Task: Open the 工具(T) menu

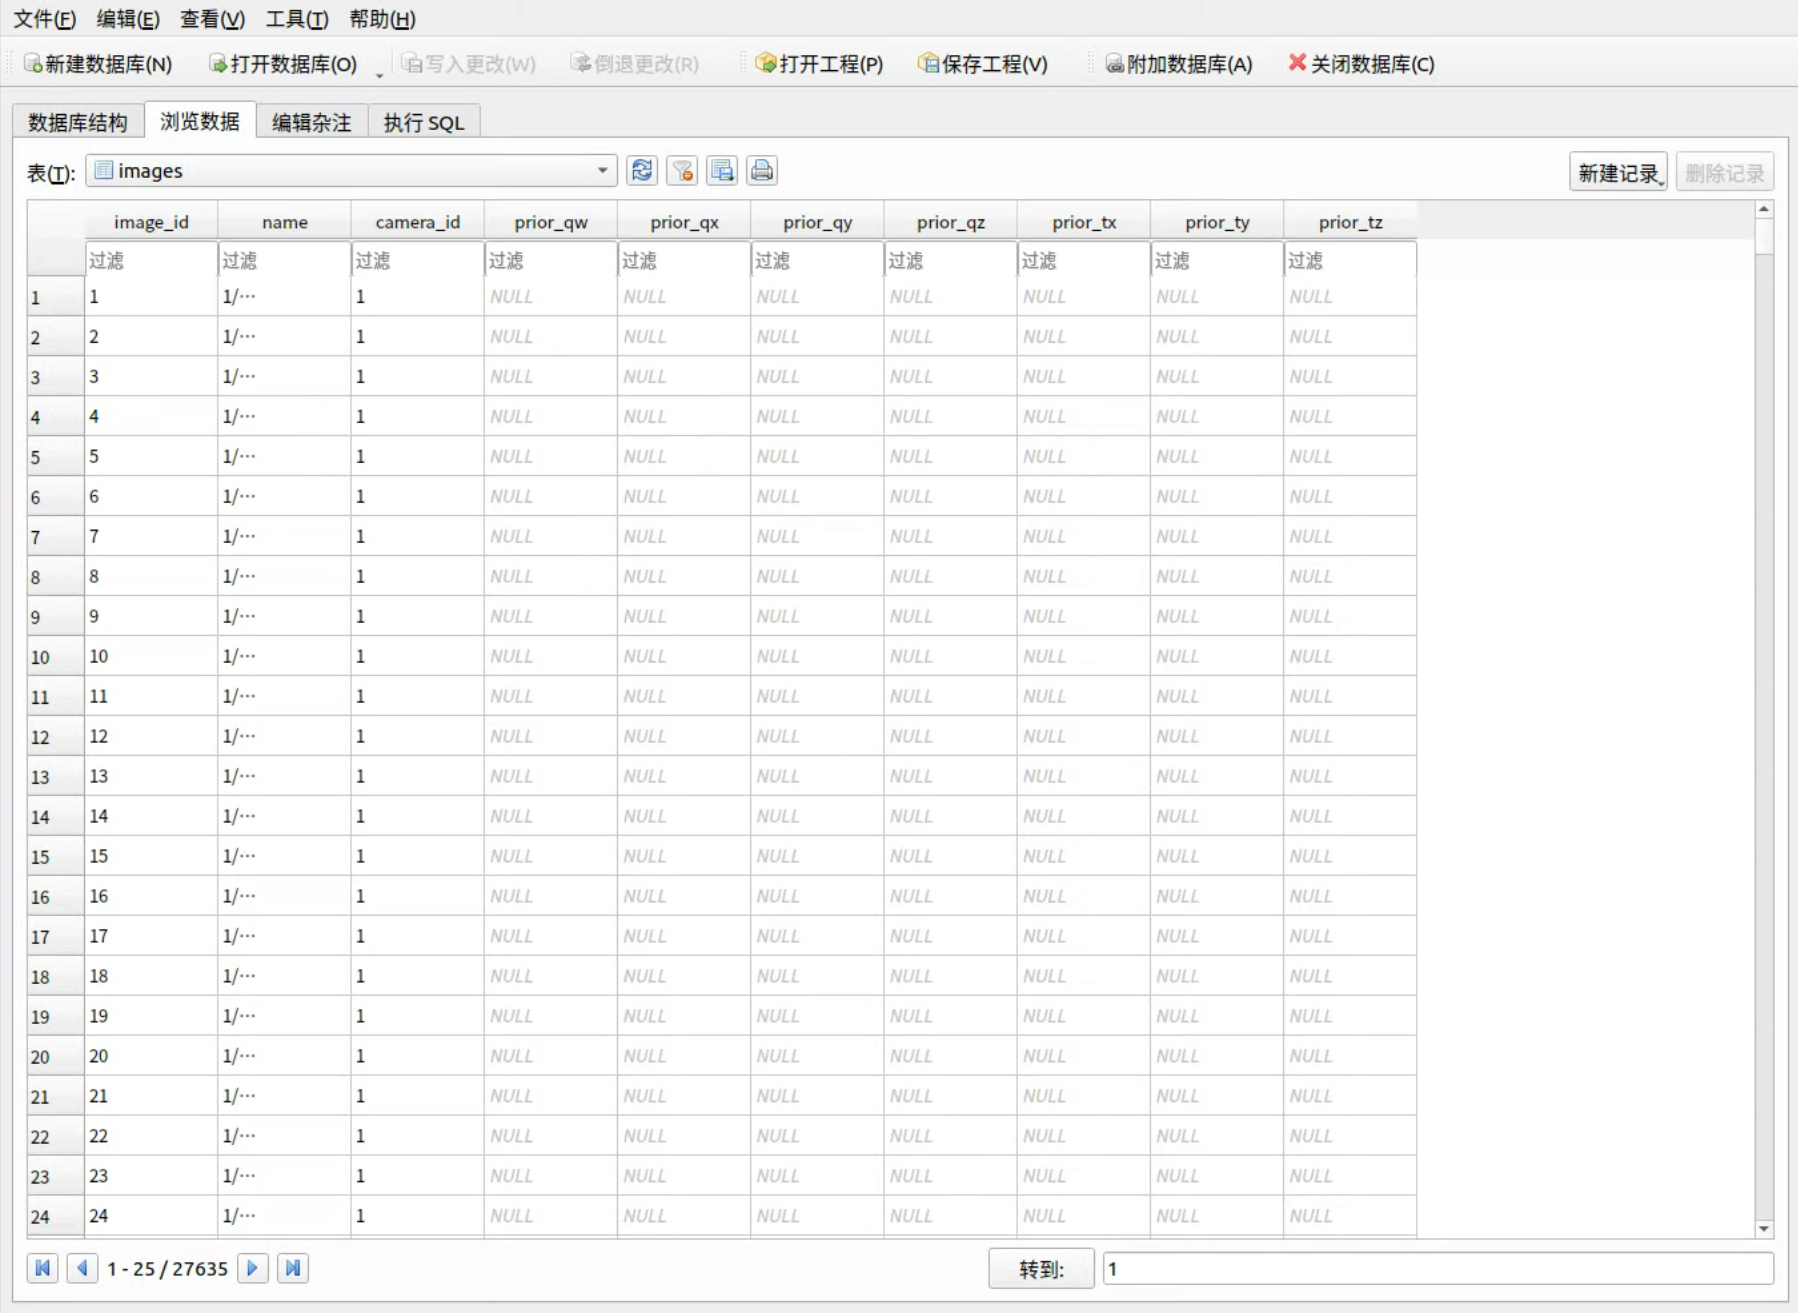Action: 296,19
